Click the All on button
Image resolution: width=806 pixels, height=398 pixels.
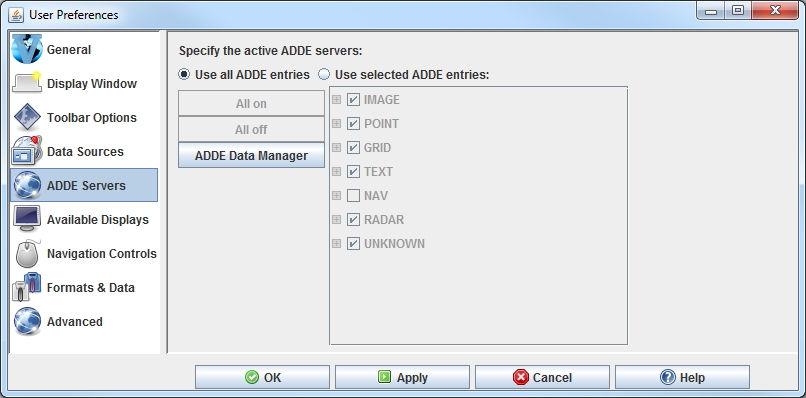tap(251, 103)
